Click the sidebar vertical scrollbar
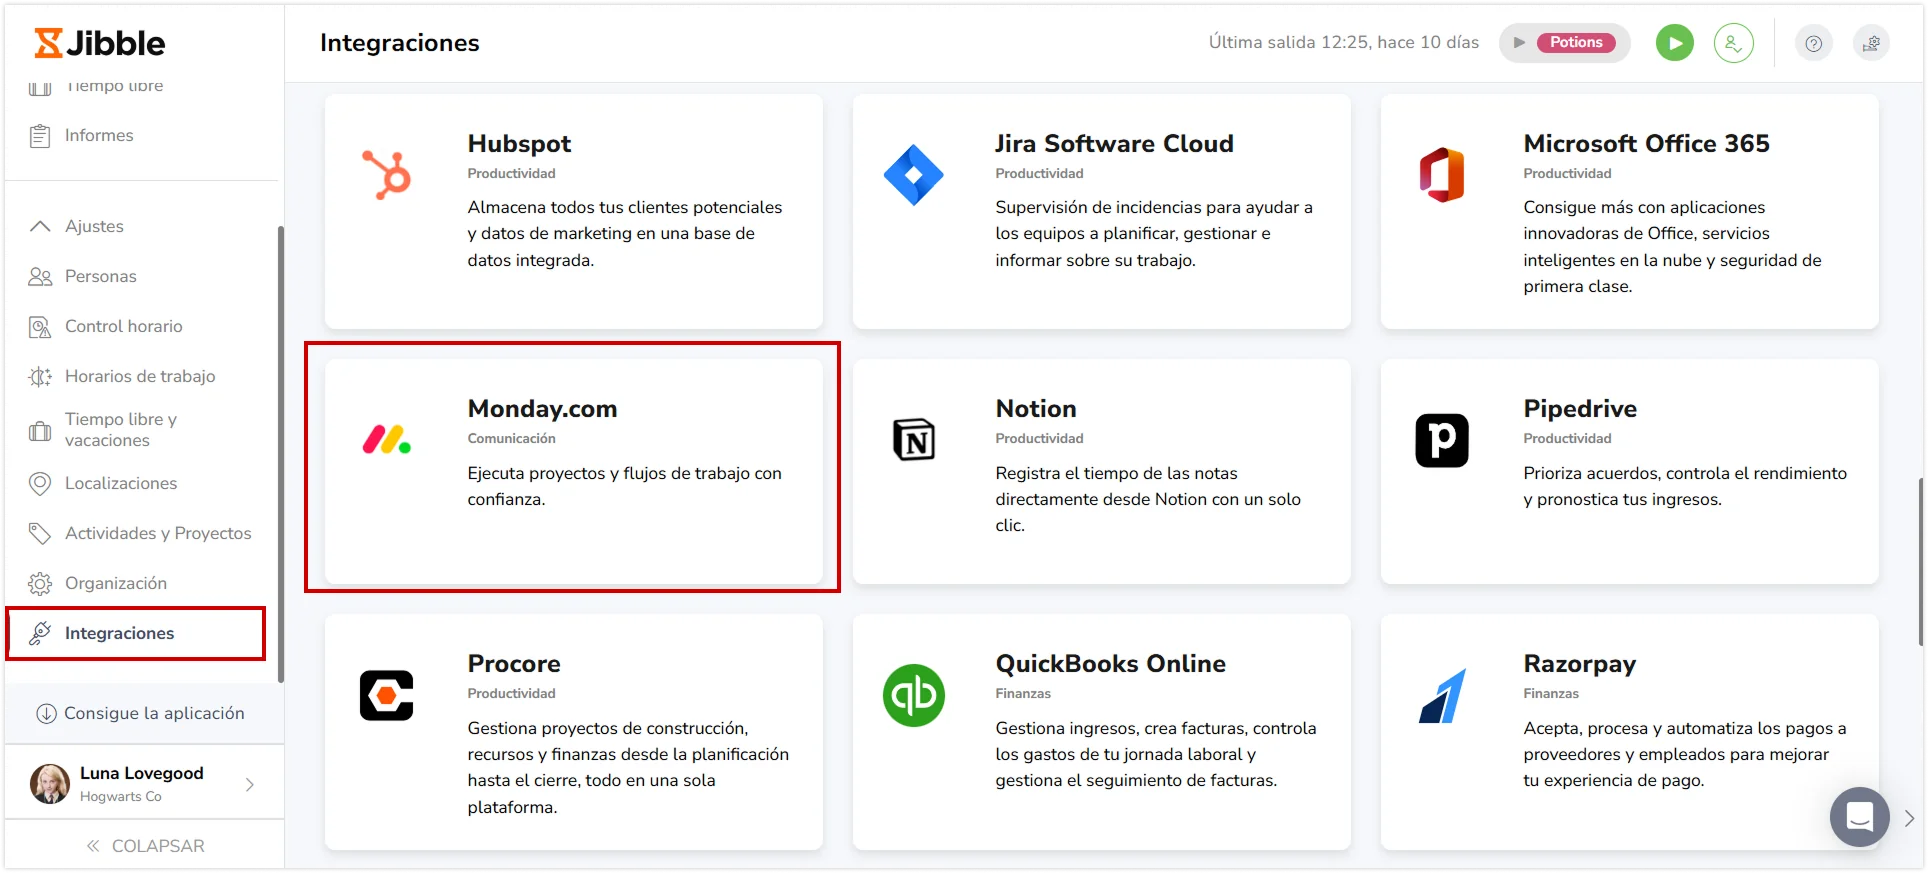The width and height of the screenshot is (1928, 873). [281, 455]
